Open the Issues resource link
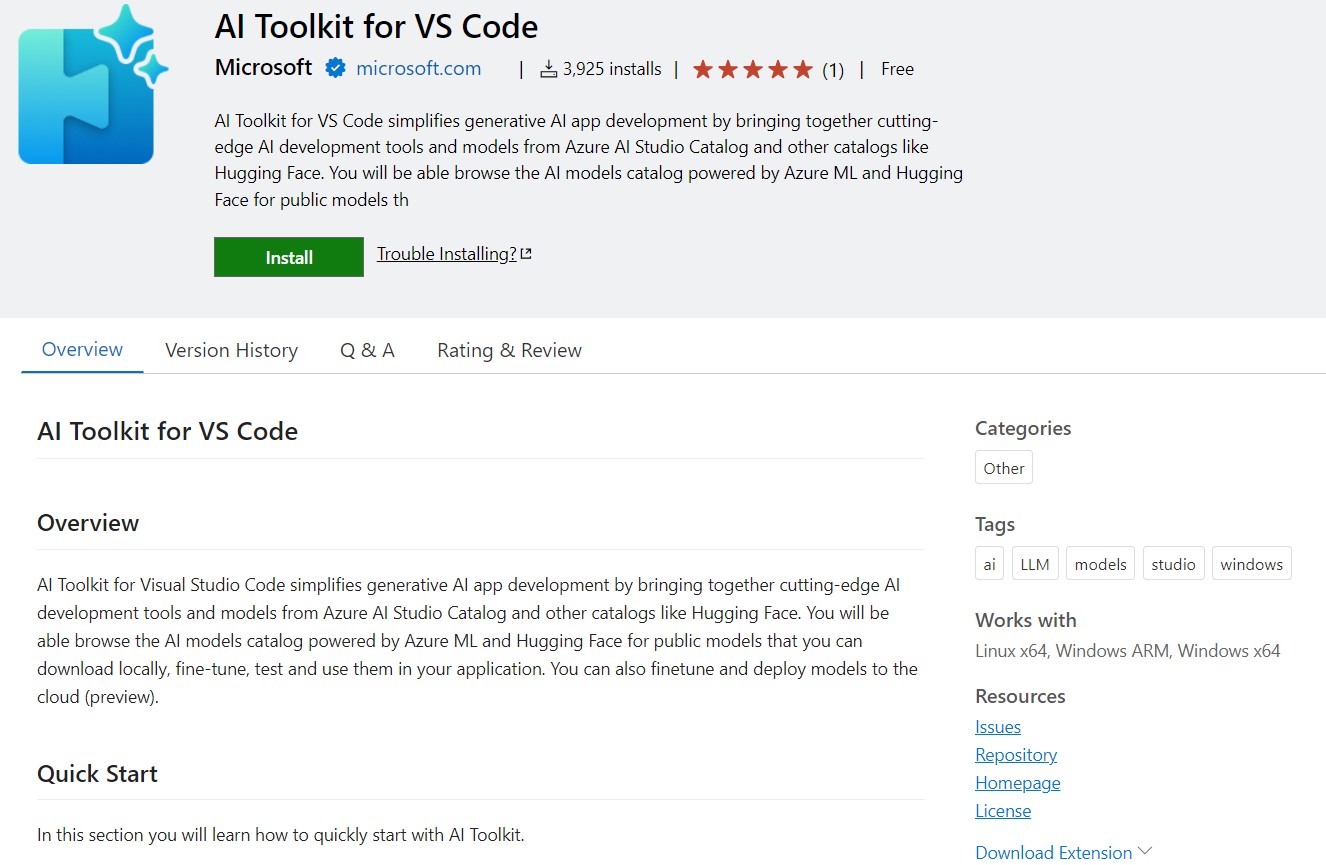Screen dimensions: 1326x865 tap(998, 727)
